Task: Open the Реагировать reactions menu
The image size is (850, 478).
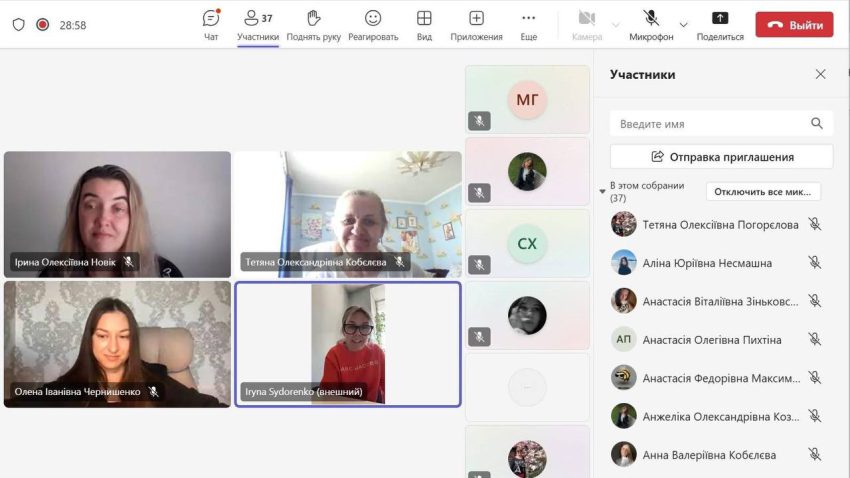Action: point(373,25)
